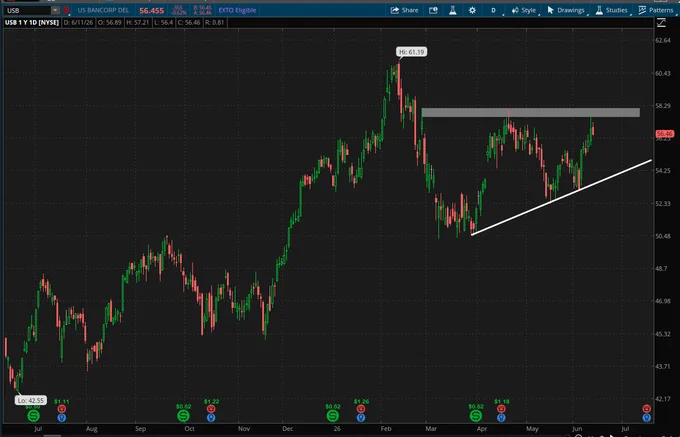
Task: Click the D: 6/11/26 date readout
Action: (x=78, y=22)
